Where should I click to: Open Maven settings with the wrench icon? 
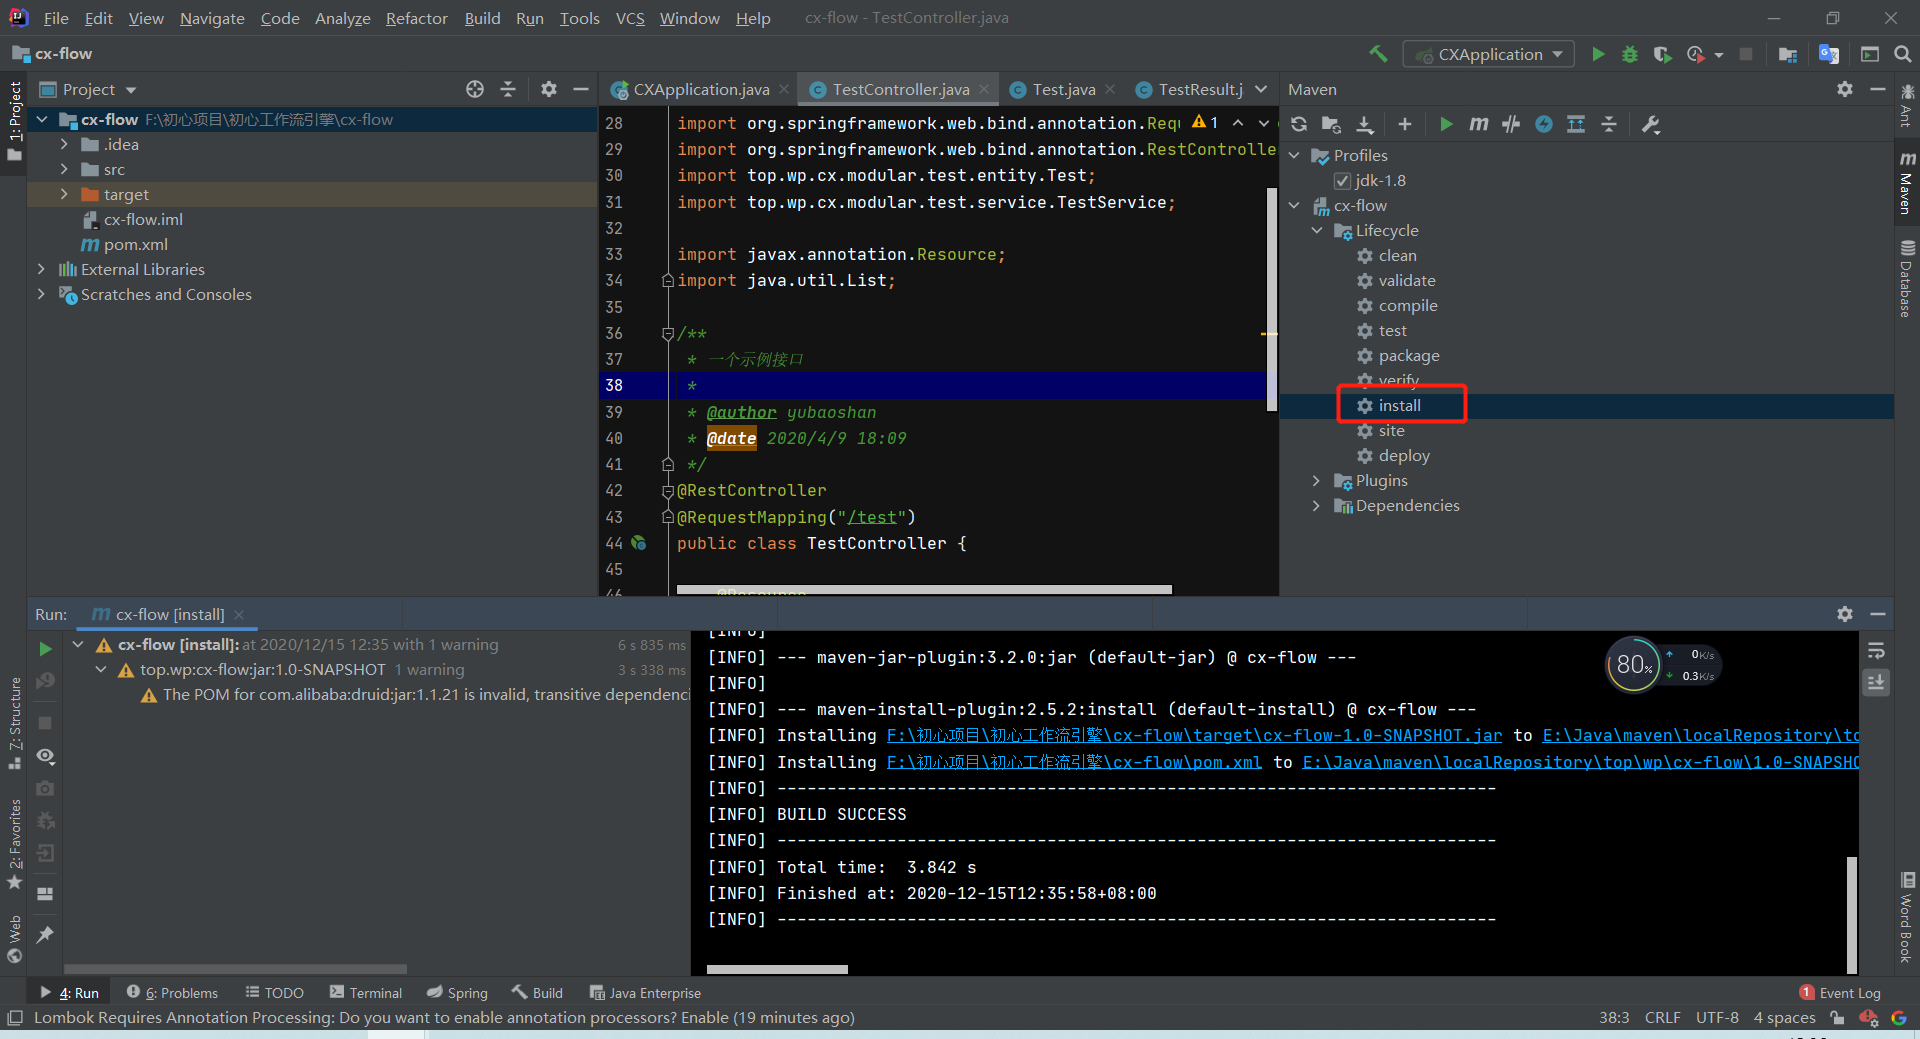click(1651, 124)
